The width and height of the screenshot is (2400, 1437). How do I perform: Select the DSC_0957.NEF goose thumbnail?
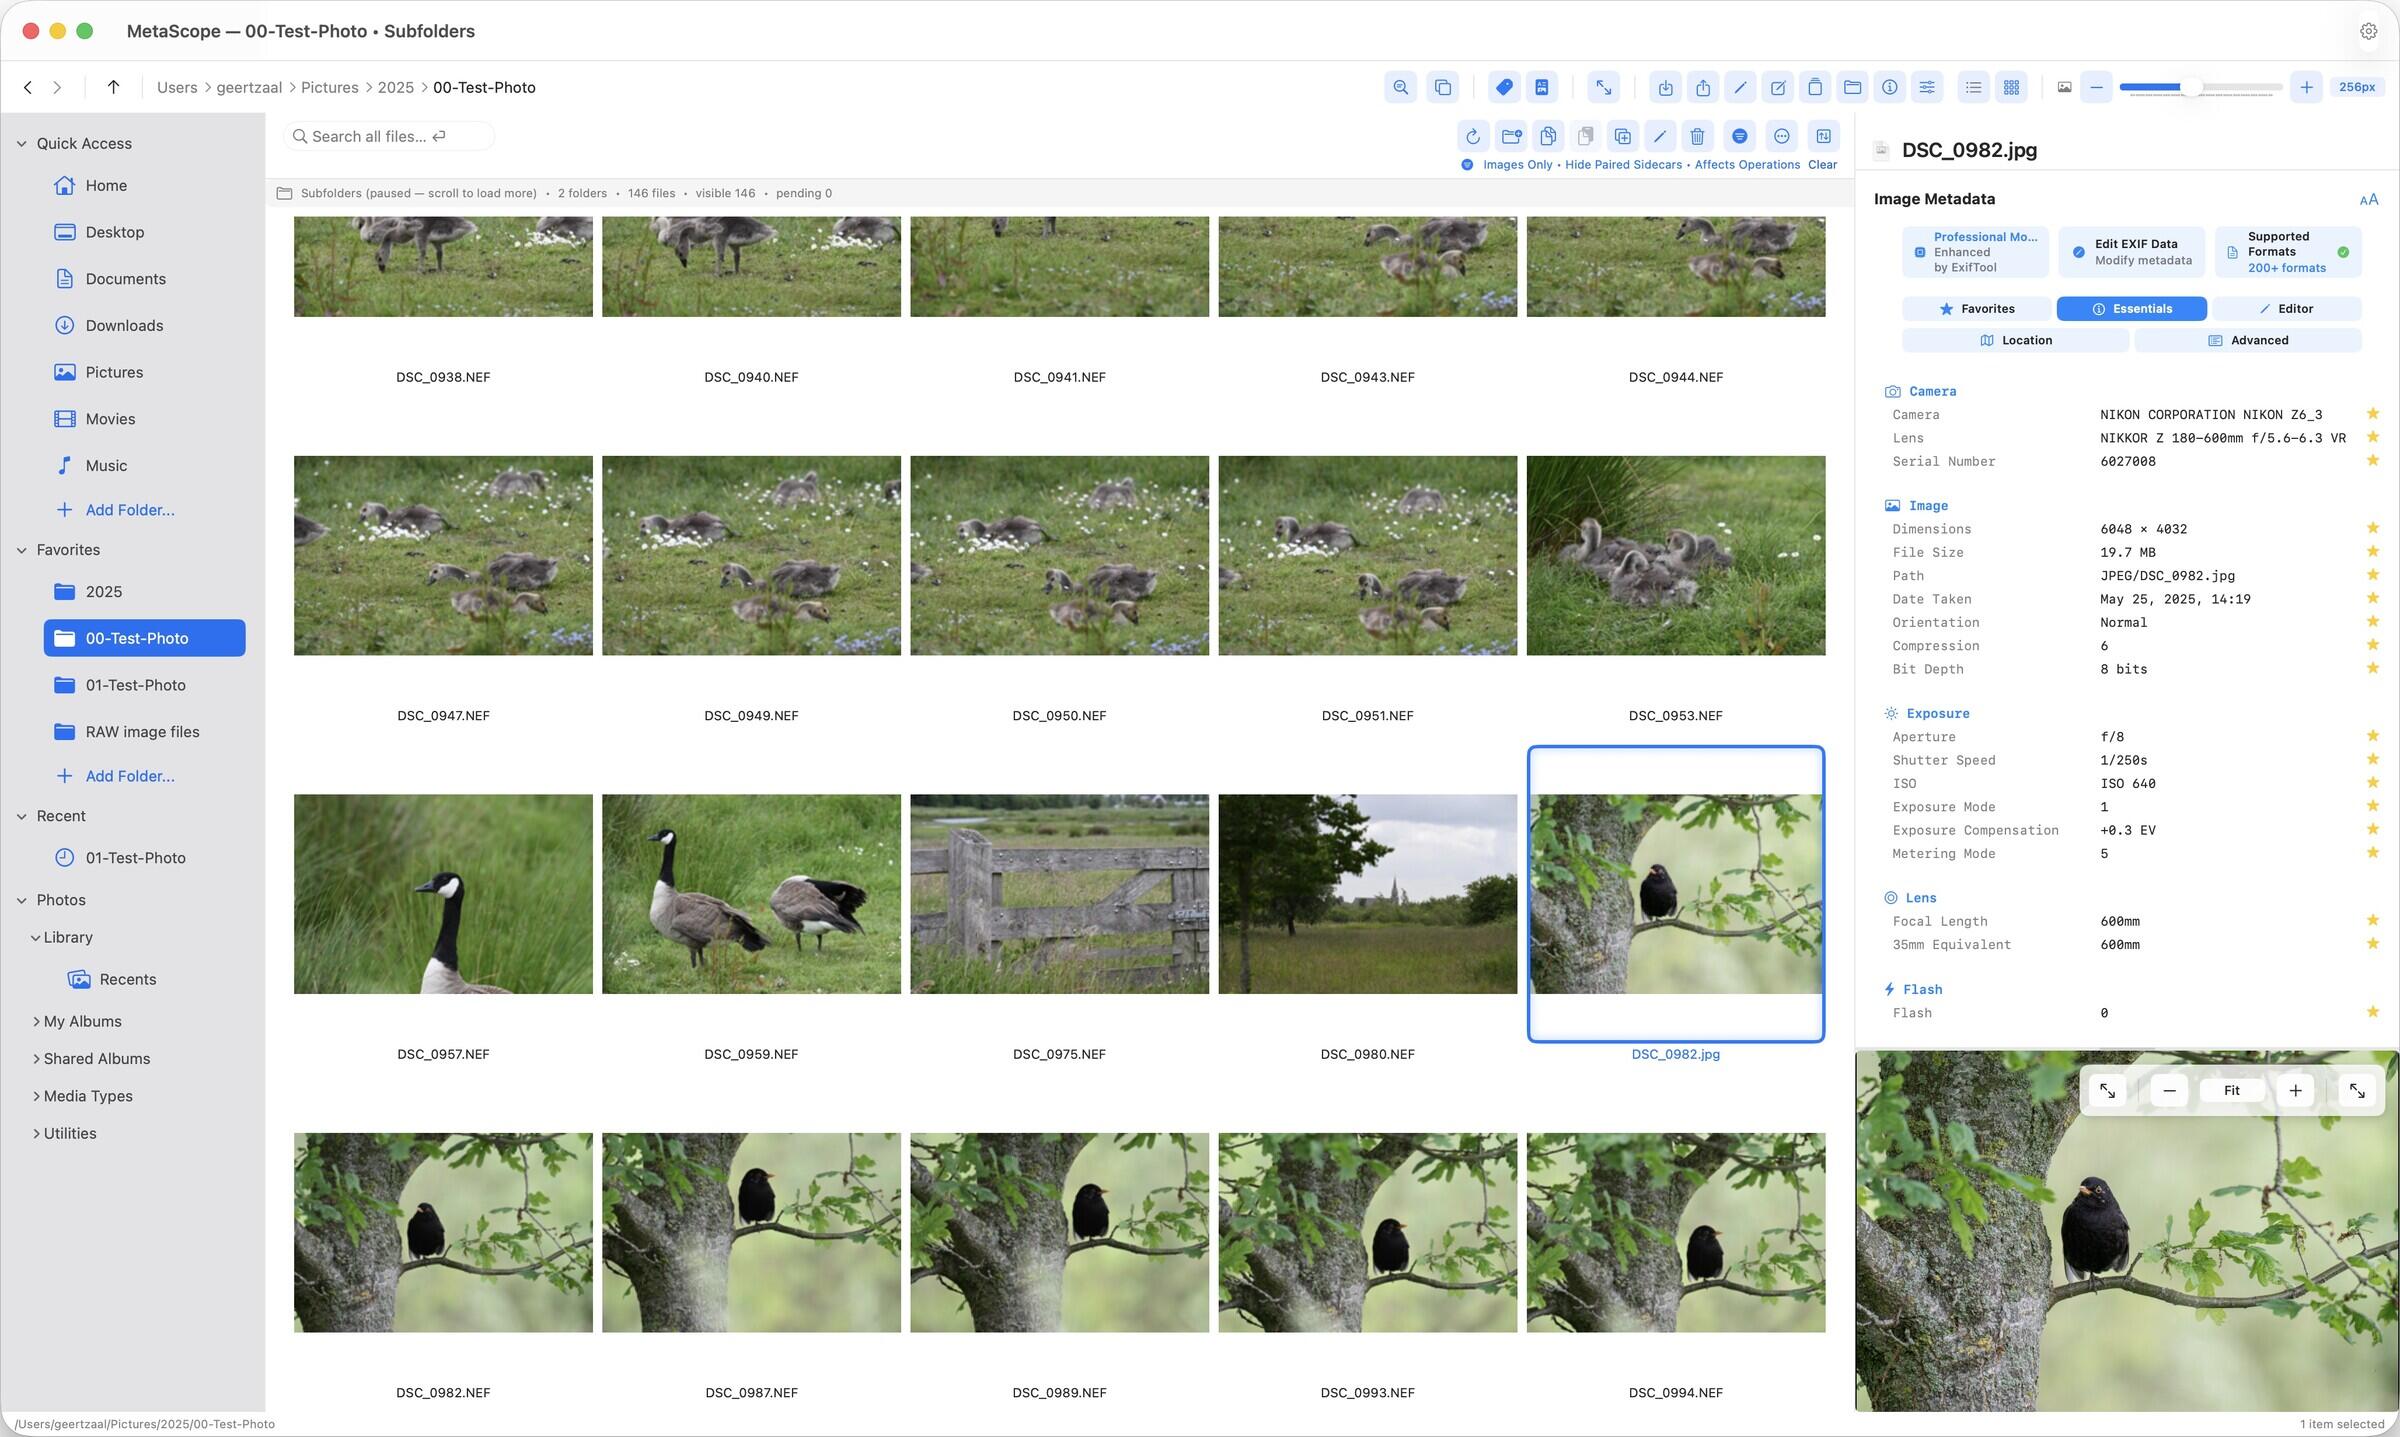(x=443, y=892)
